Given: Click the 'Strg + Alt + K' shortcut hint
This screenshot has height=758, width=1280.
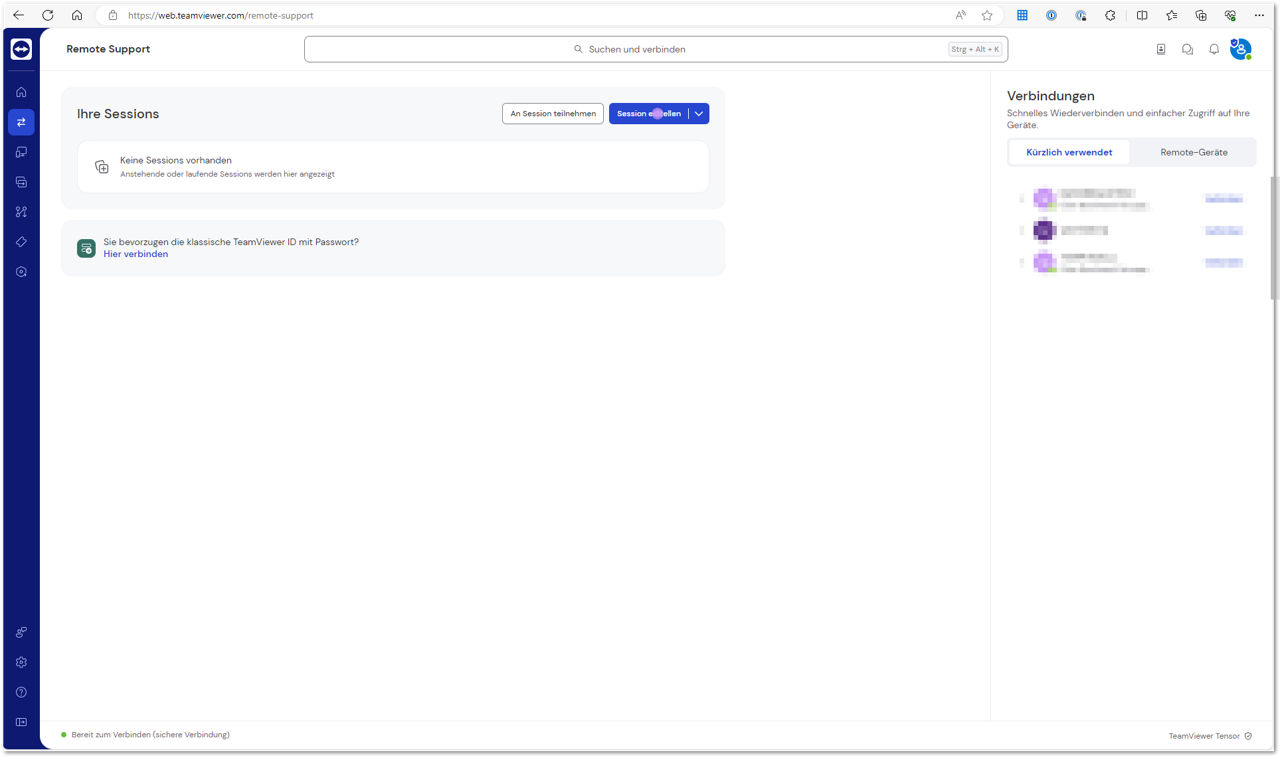Looking at the screenshot, I should click(x=975, y=49).
